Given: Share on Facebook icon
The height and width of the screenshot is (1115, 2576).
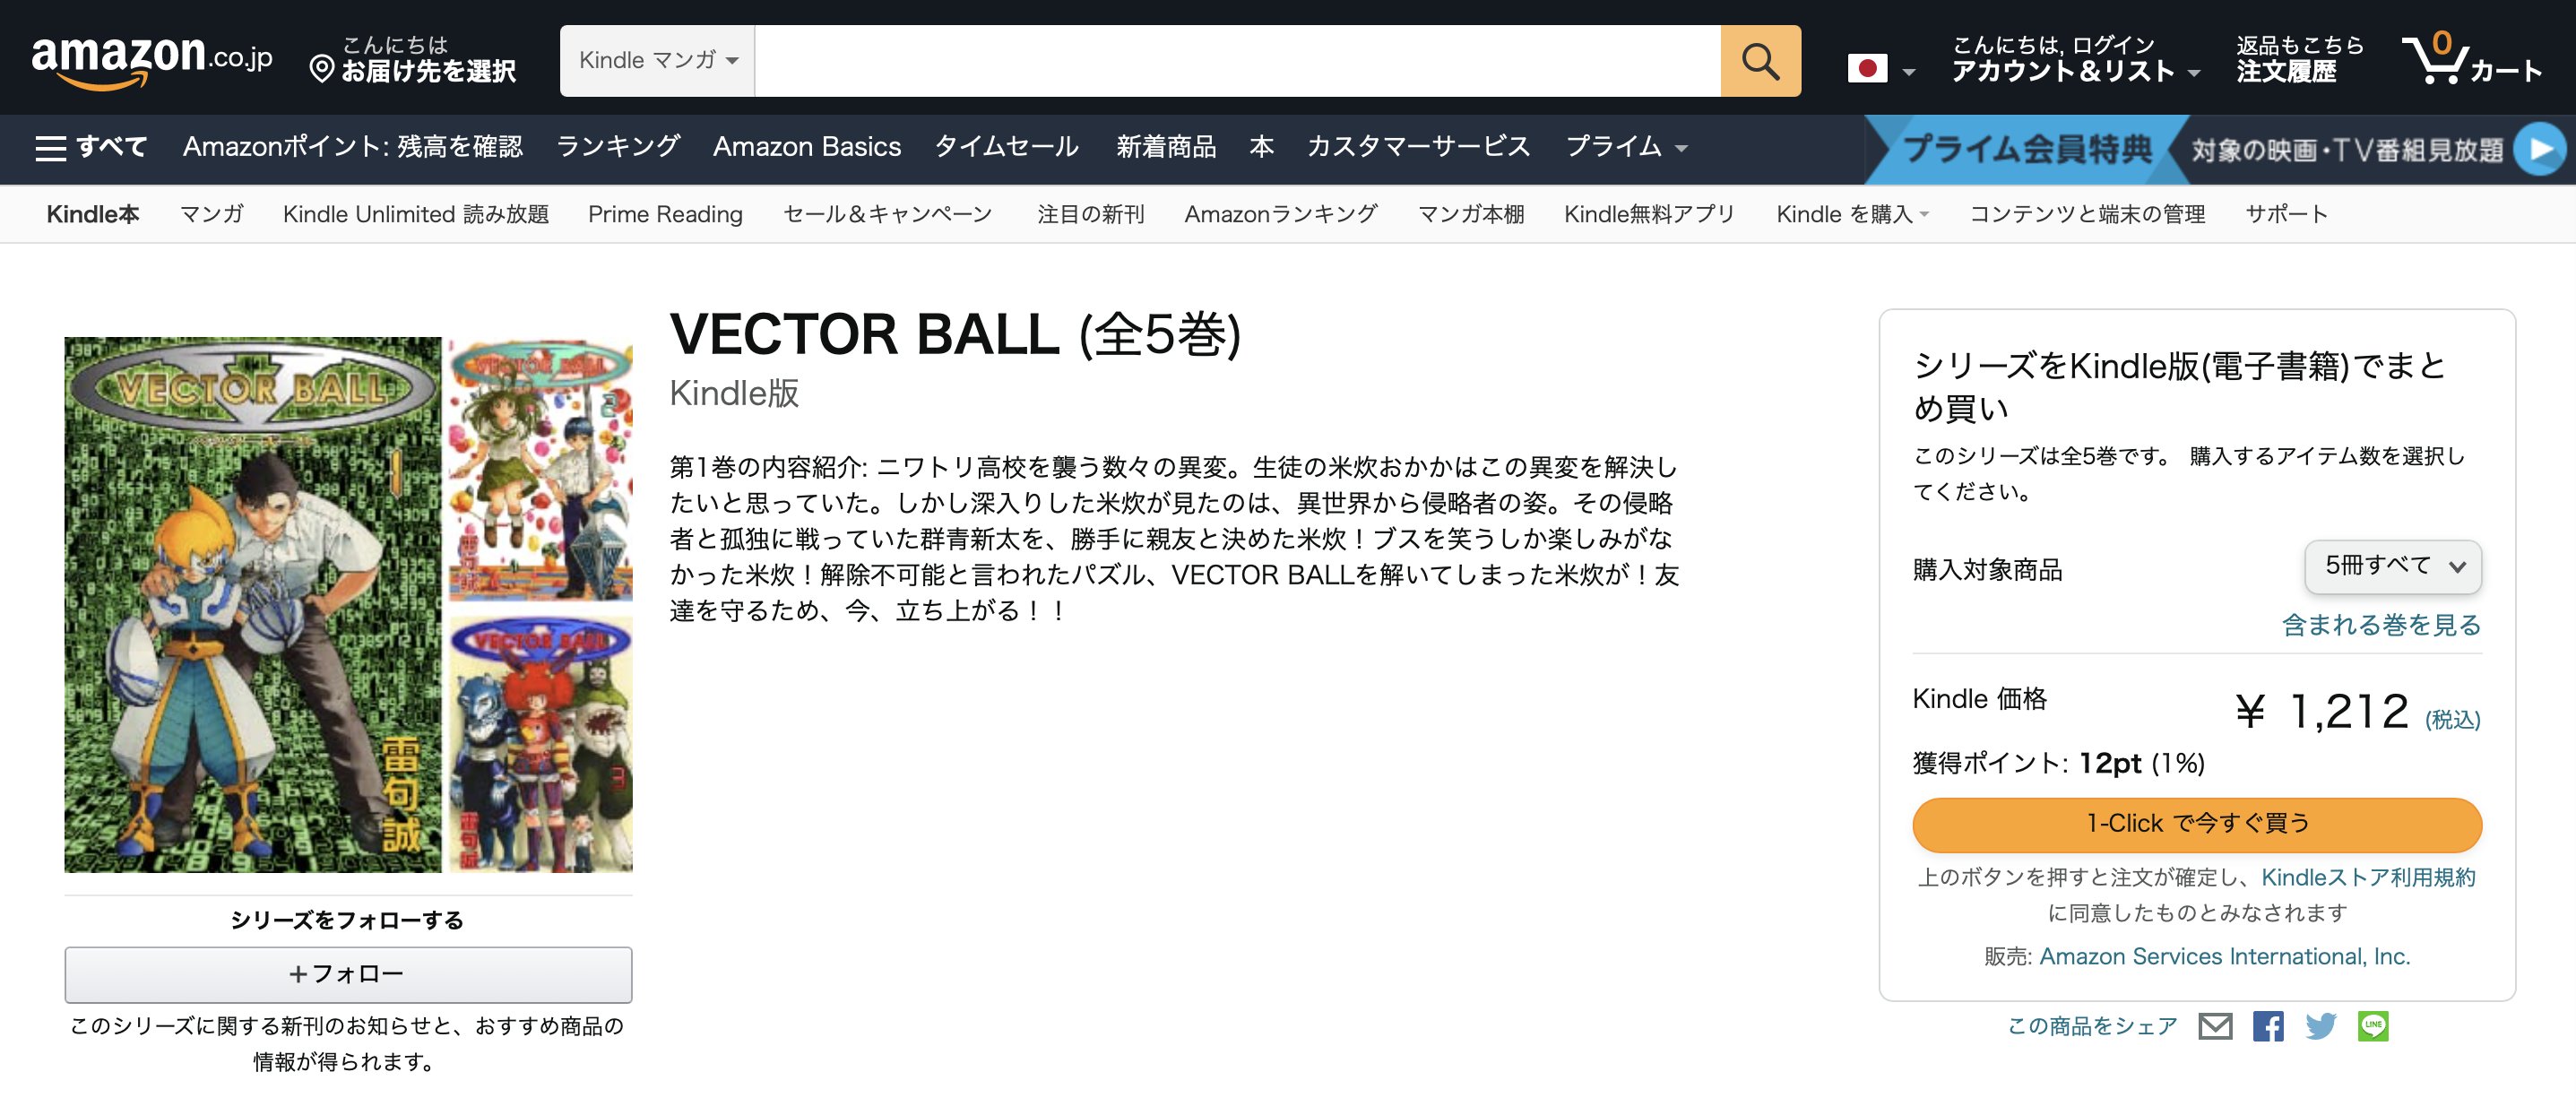Looking at the screenshot, I should tap(2268, 1026).
